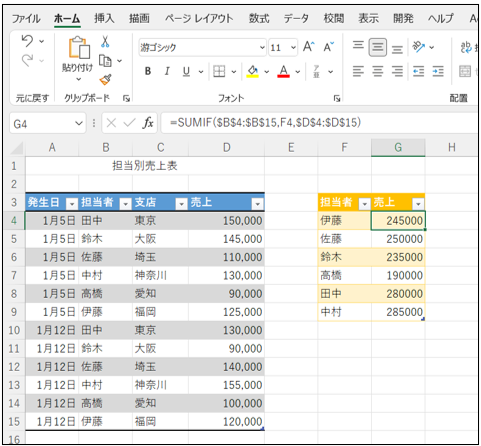This screenshot has height=446, width=481.
Task: Click the Merge cells icon
Action: 465,71
